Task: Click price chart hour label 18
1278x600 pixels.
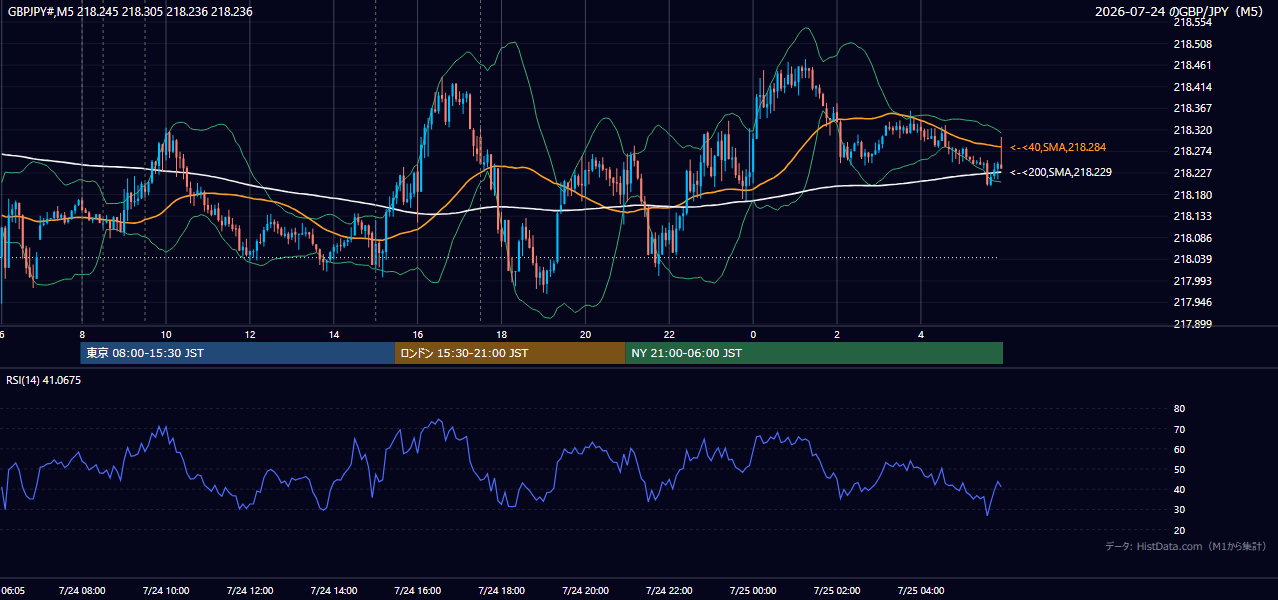Action: point(502,334)
